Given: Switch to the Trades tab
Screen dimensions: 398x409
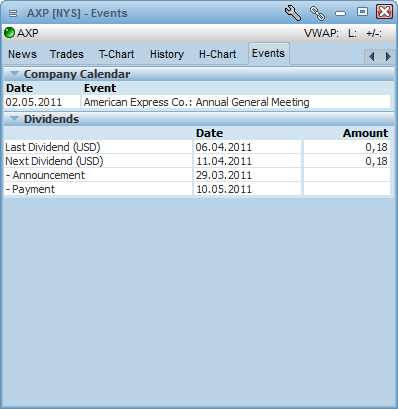Looking at the screenshot, I should click(x=67, y=54).
